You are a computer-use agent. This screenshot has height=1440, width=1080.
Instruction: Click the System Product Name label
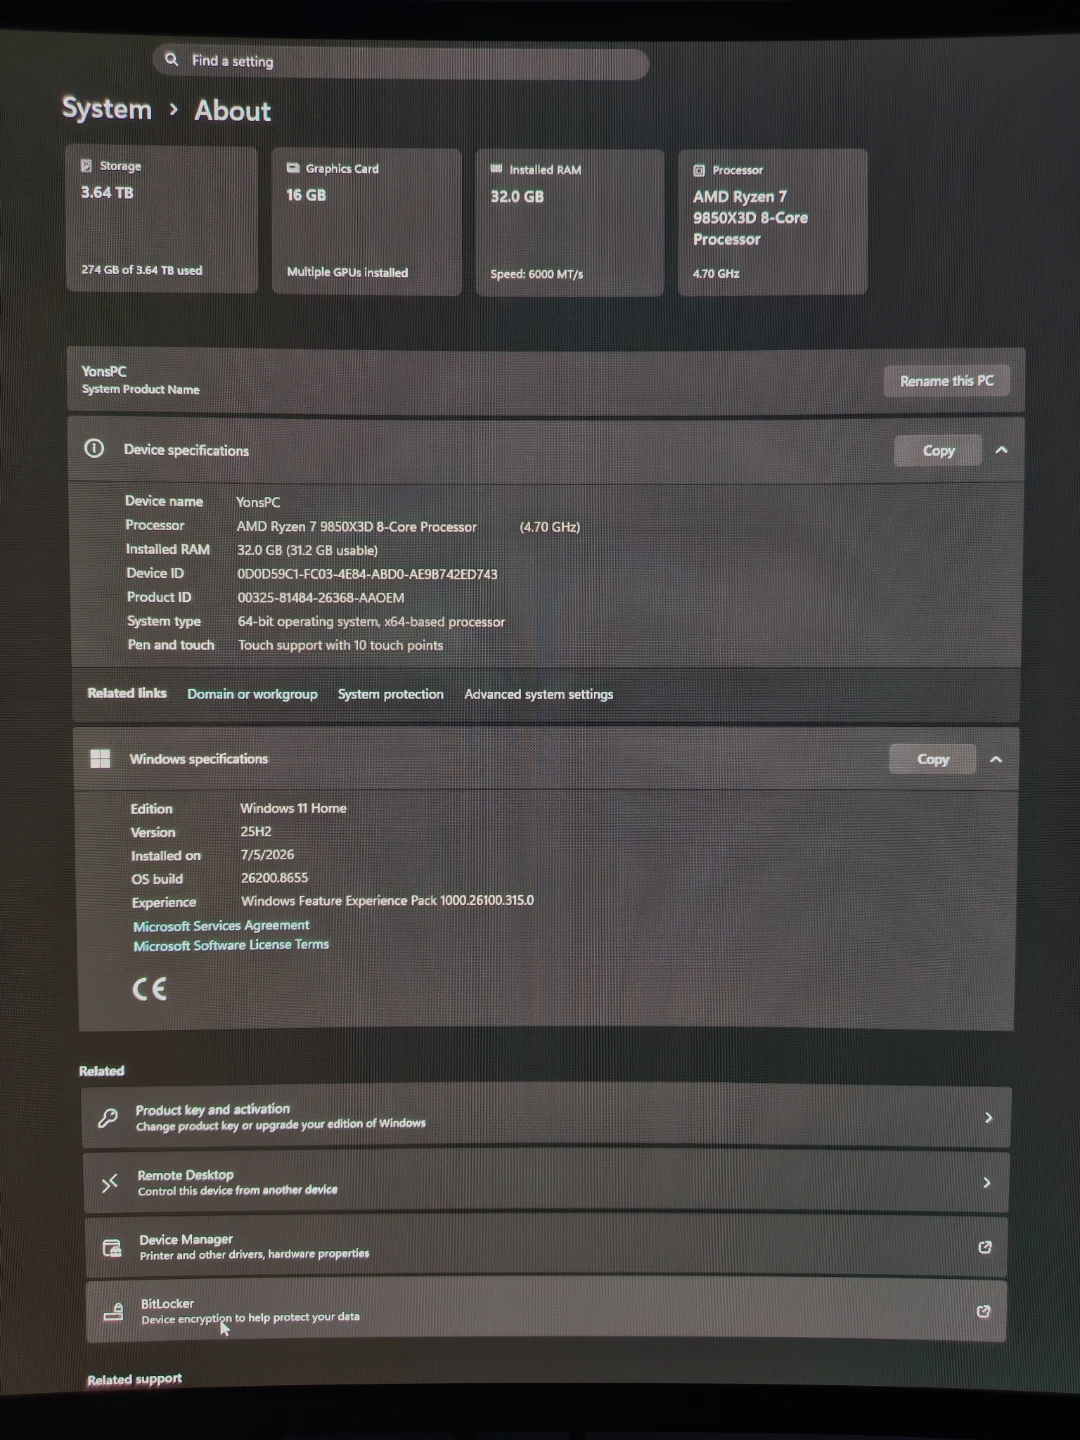pos(141,390)
